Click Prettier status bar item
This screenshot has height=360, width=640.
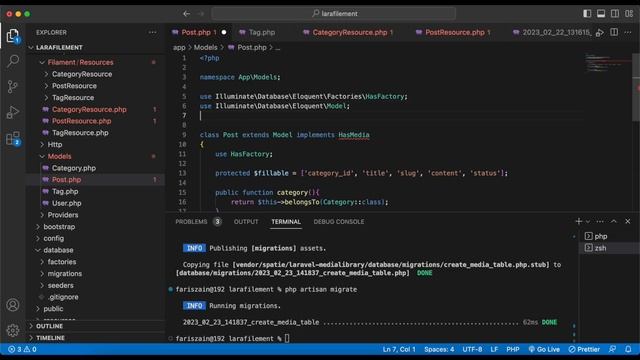584,349
